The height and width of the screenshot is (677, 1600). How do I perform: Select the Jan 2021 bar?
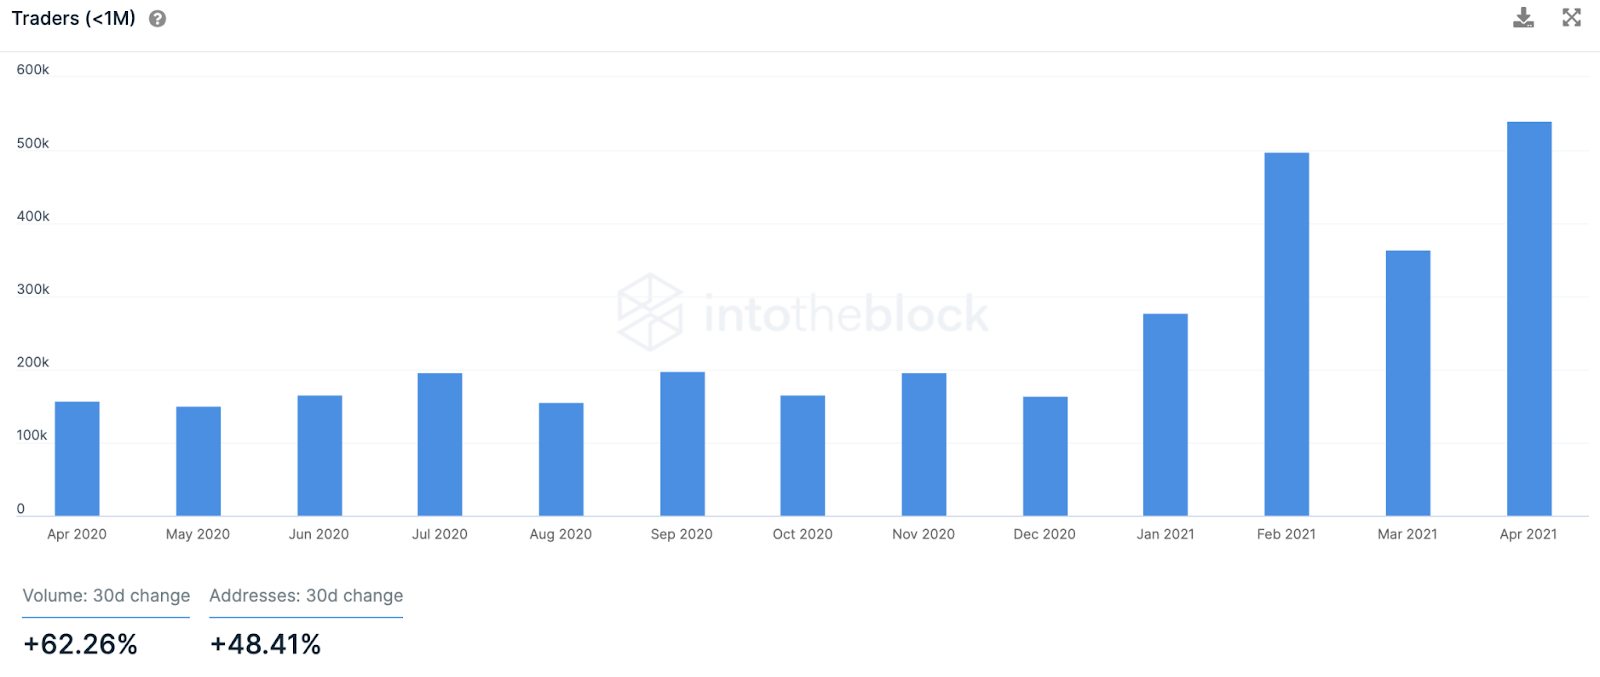pyautogui.click(x=1165, y=415)
